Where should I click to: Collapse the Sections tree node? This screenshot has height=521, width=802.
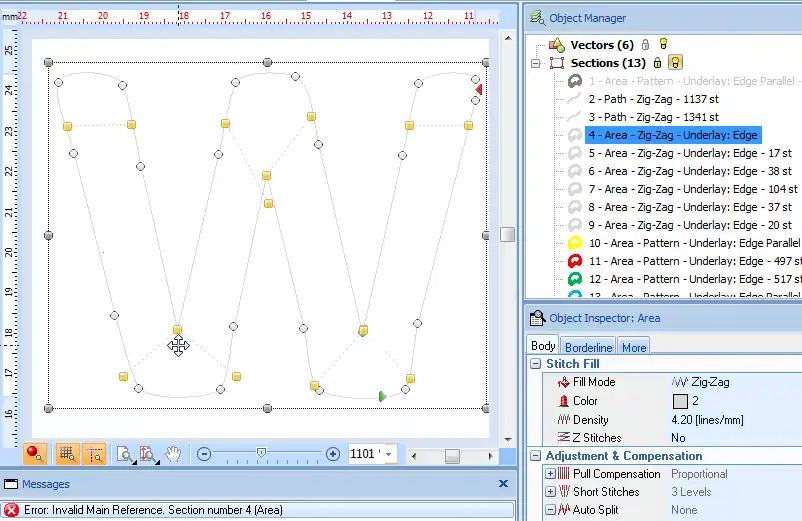point(537,63)
